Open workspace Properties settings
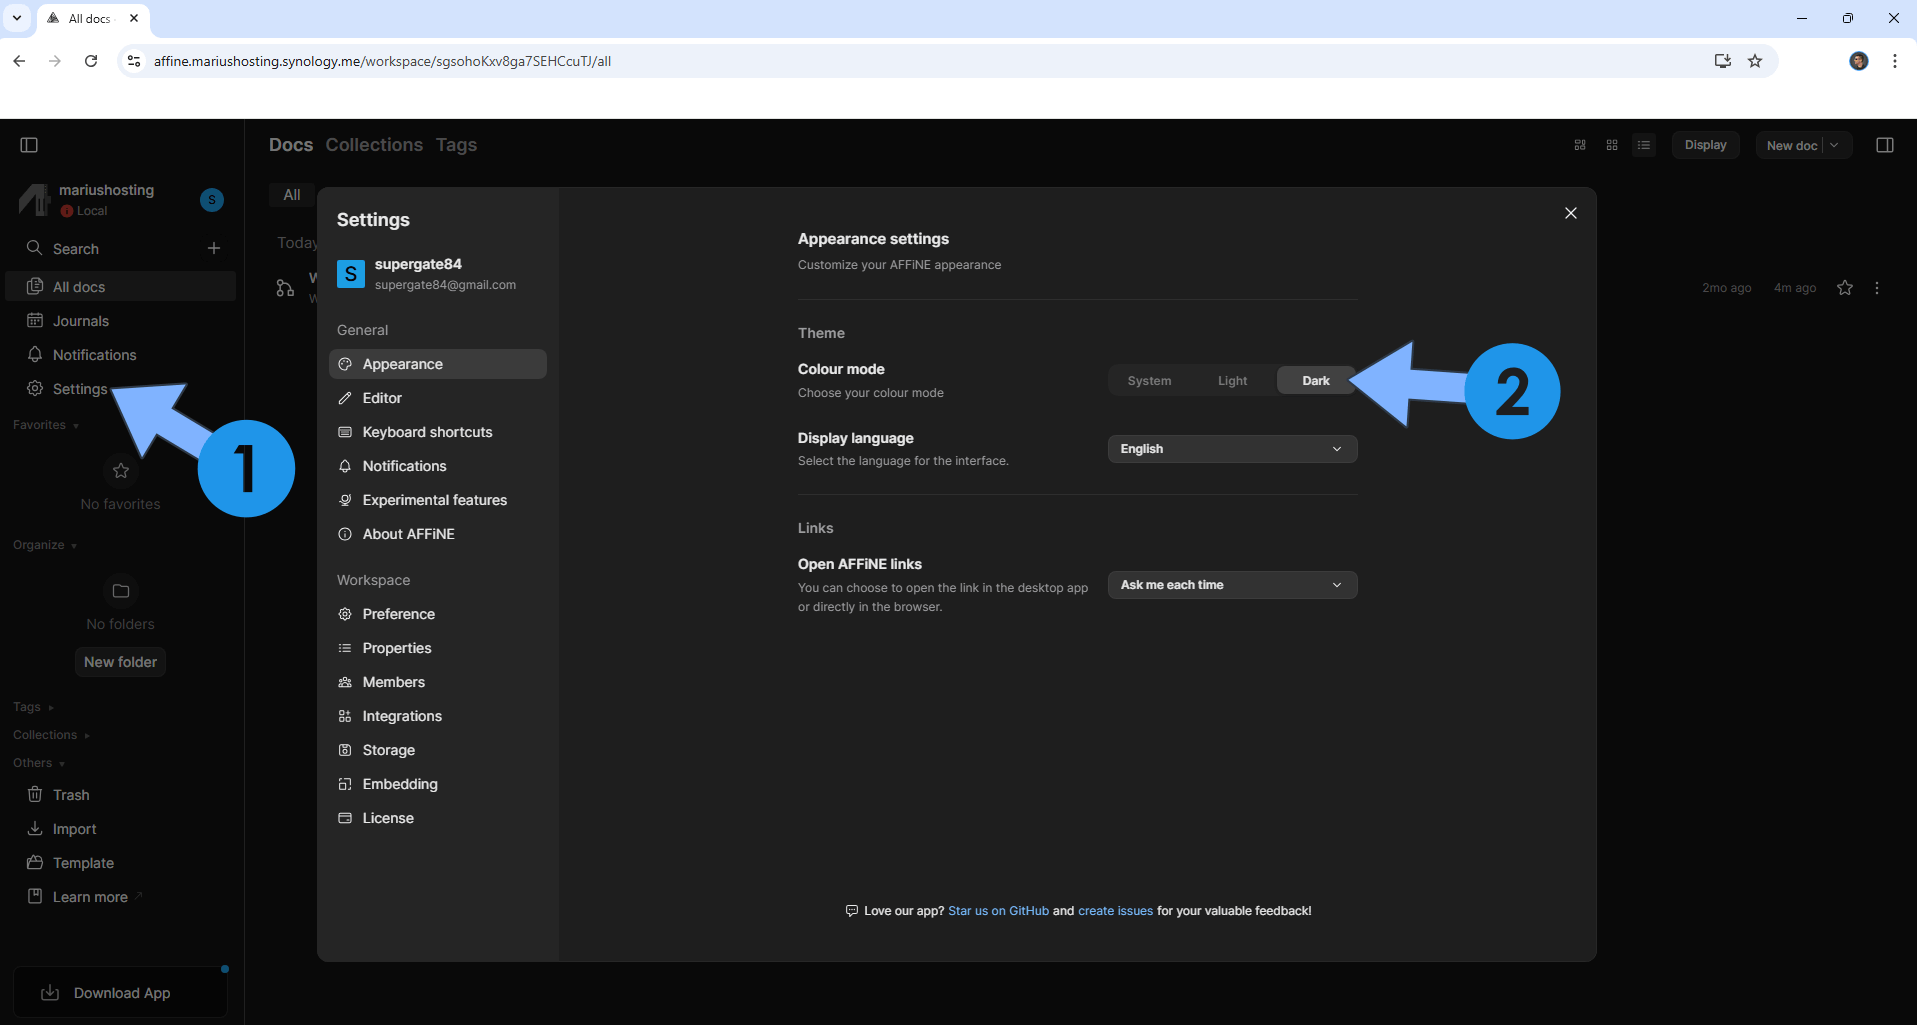This screenshot has height=1025, width=1917. click(x=438, y=648)
